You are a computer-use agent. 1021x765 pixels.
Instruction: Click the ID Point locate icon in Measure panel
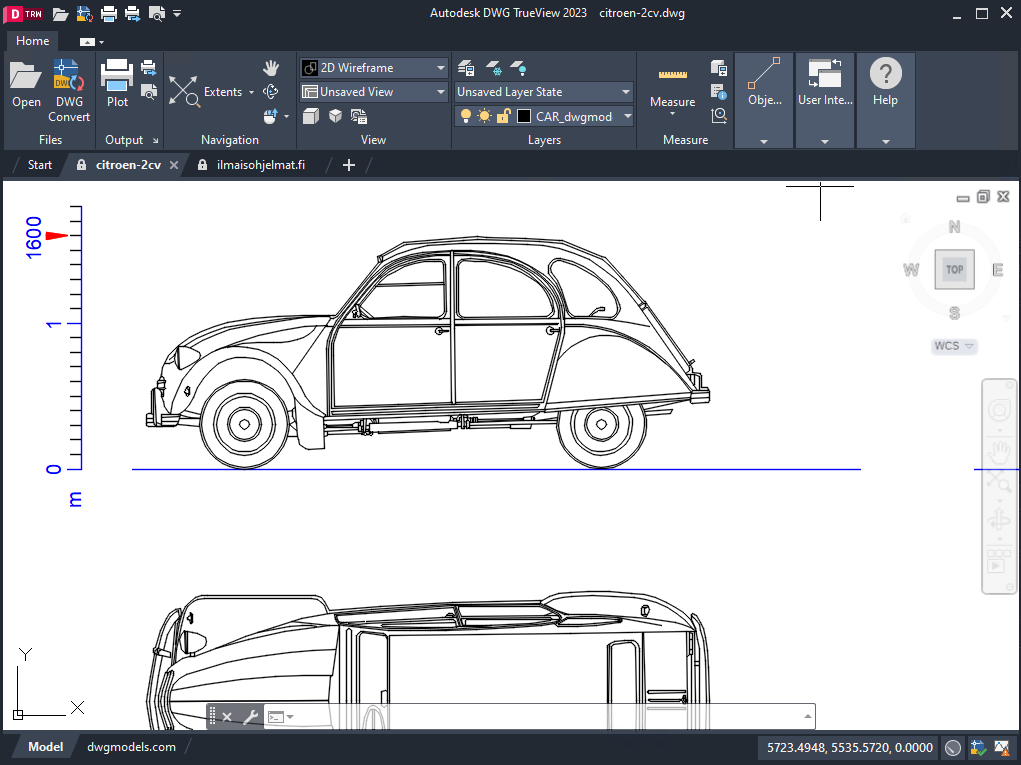(719, 116)
